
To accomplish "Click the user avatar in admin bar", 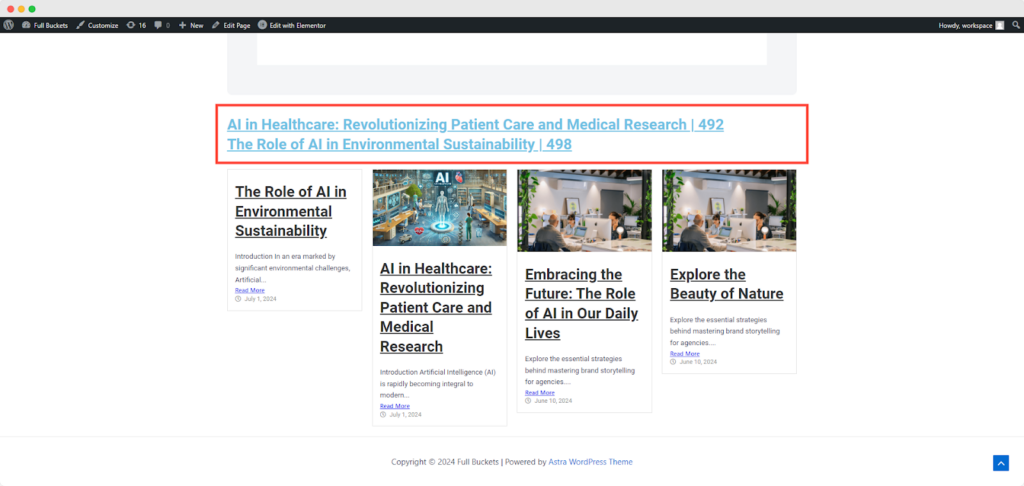I will (x=1000, y=25).
